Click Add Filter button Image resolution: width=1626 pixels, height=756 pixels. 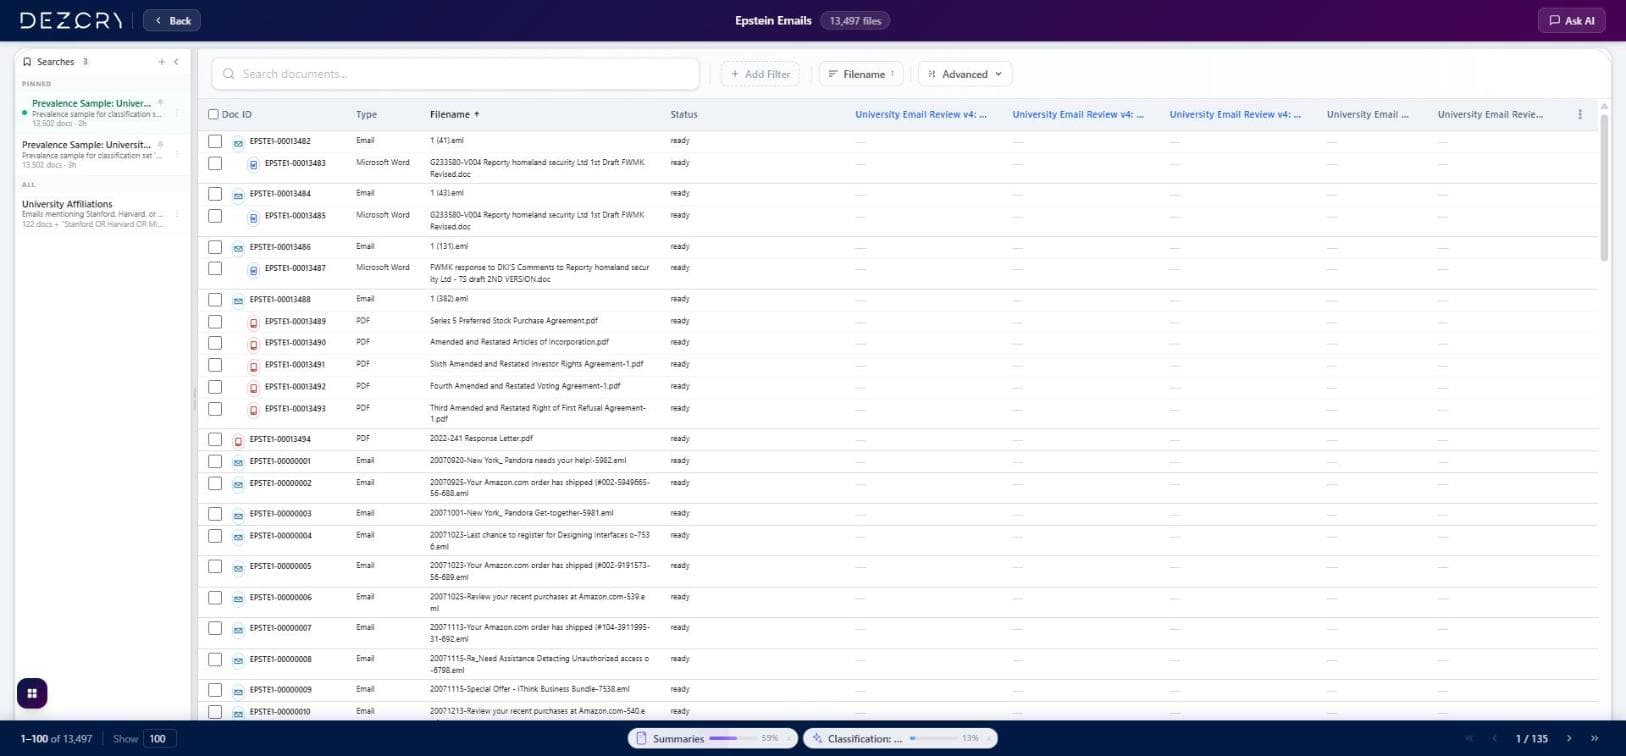[760, 74]
